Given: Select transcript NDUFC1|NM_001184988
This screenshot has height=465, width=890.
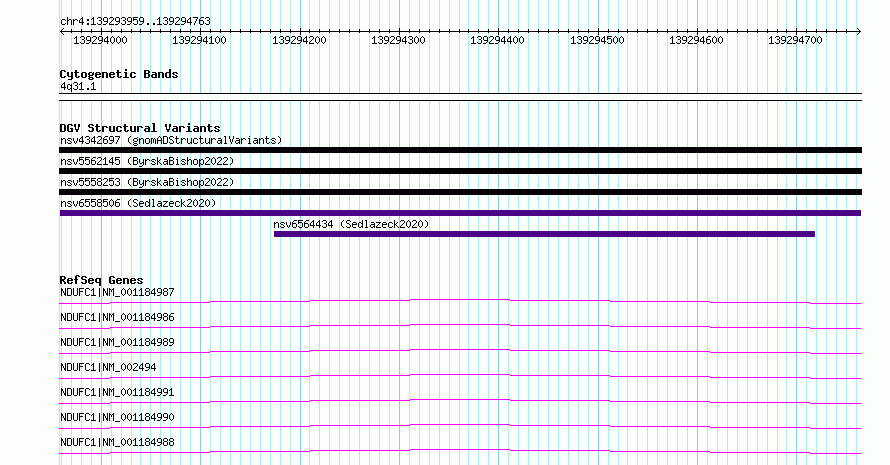Looking at the screenshot, I should [x=117, y=442].
